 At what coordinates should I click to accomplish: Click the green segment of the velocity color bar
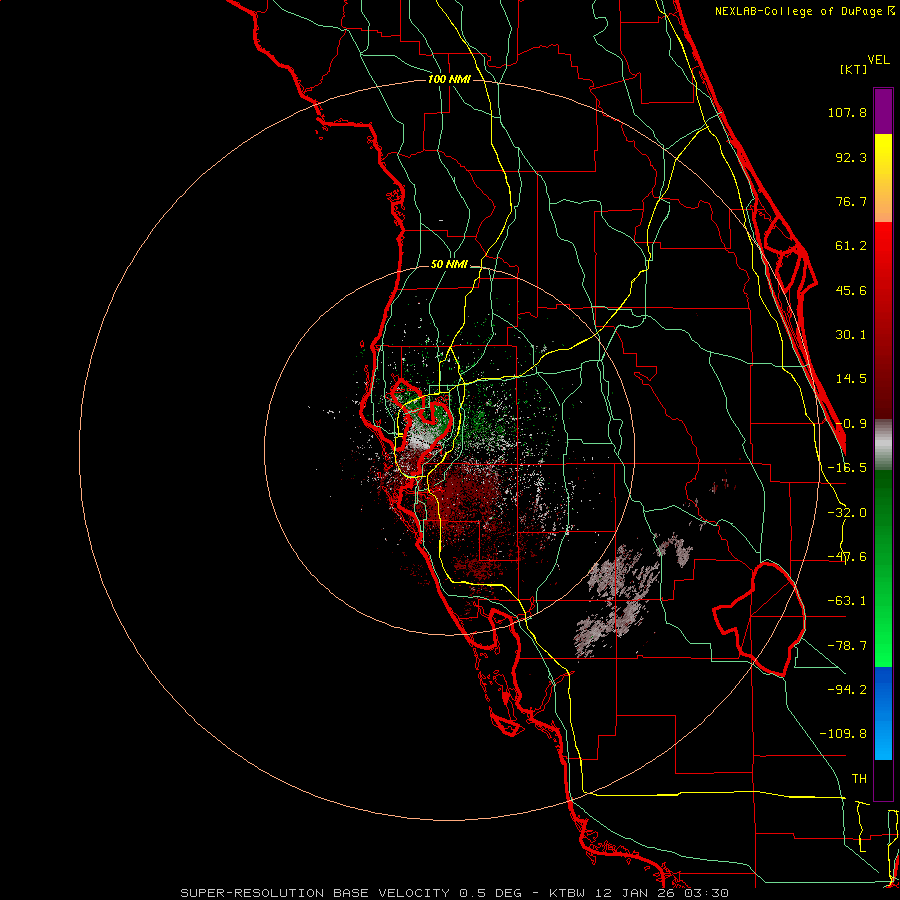tap(883, 568)
